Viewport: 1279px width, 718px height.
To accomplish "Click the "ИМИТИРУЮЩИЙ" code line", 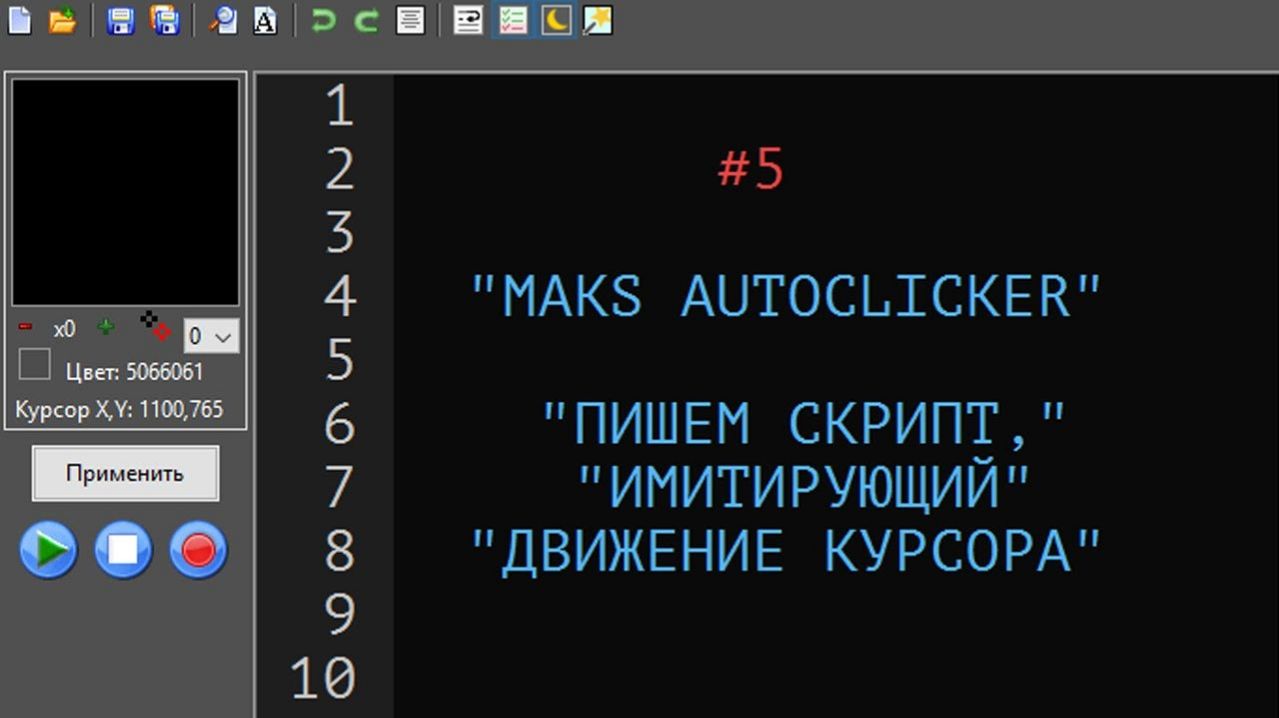I will point(804,487).
